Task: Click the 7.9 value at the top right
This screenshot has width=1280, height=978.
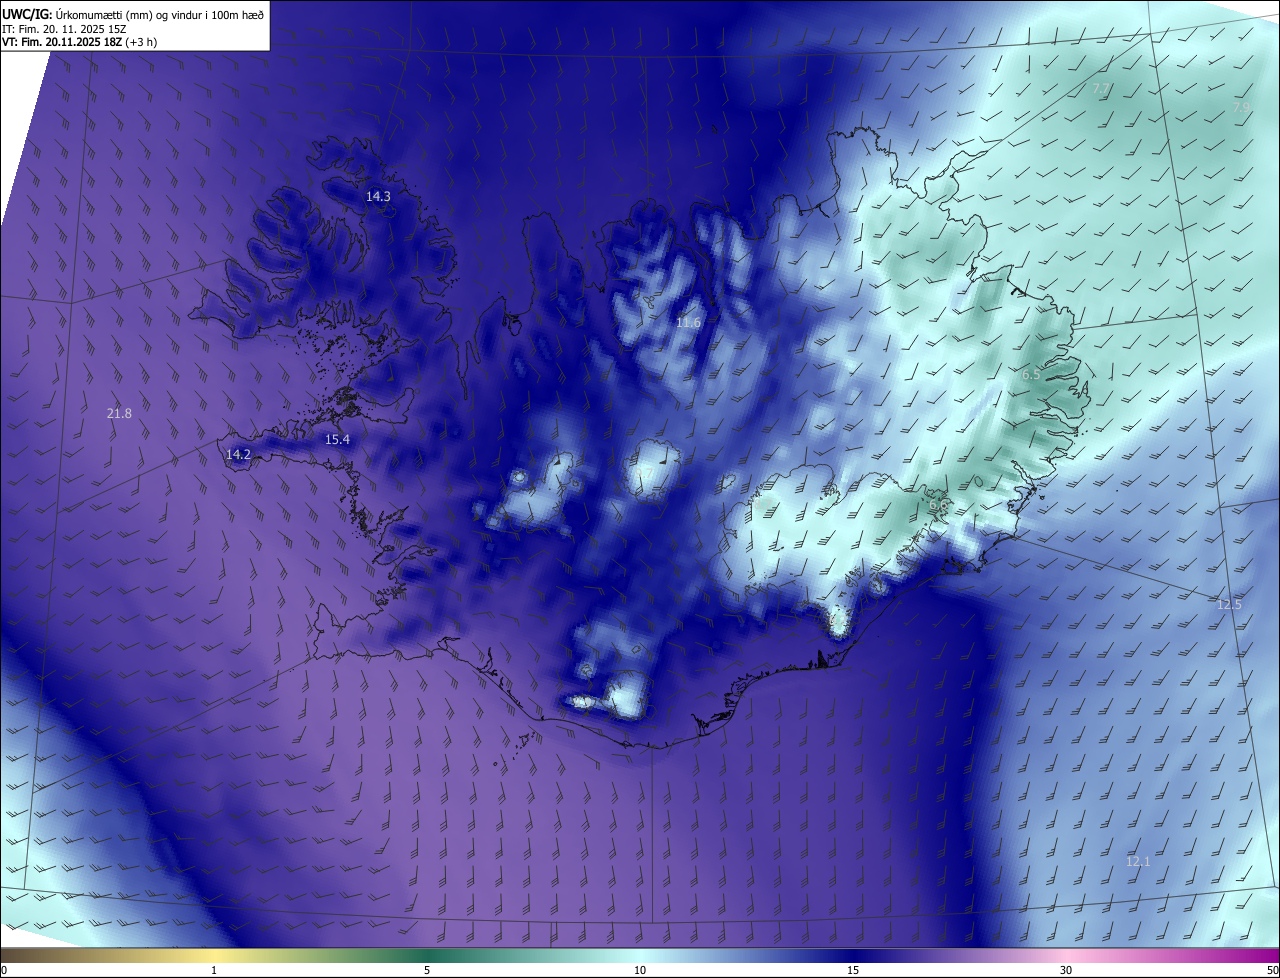Action: 1241,107
